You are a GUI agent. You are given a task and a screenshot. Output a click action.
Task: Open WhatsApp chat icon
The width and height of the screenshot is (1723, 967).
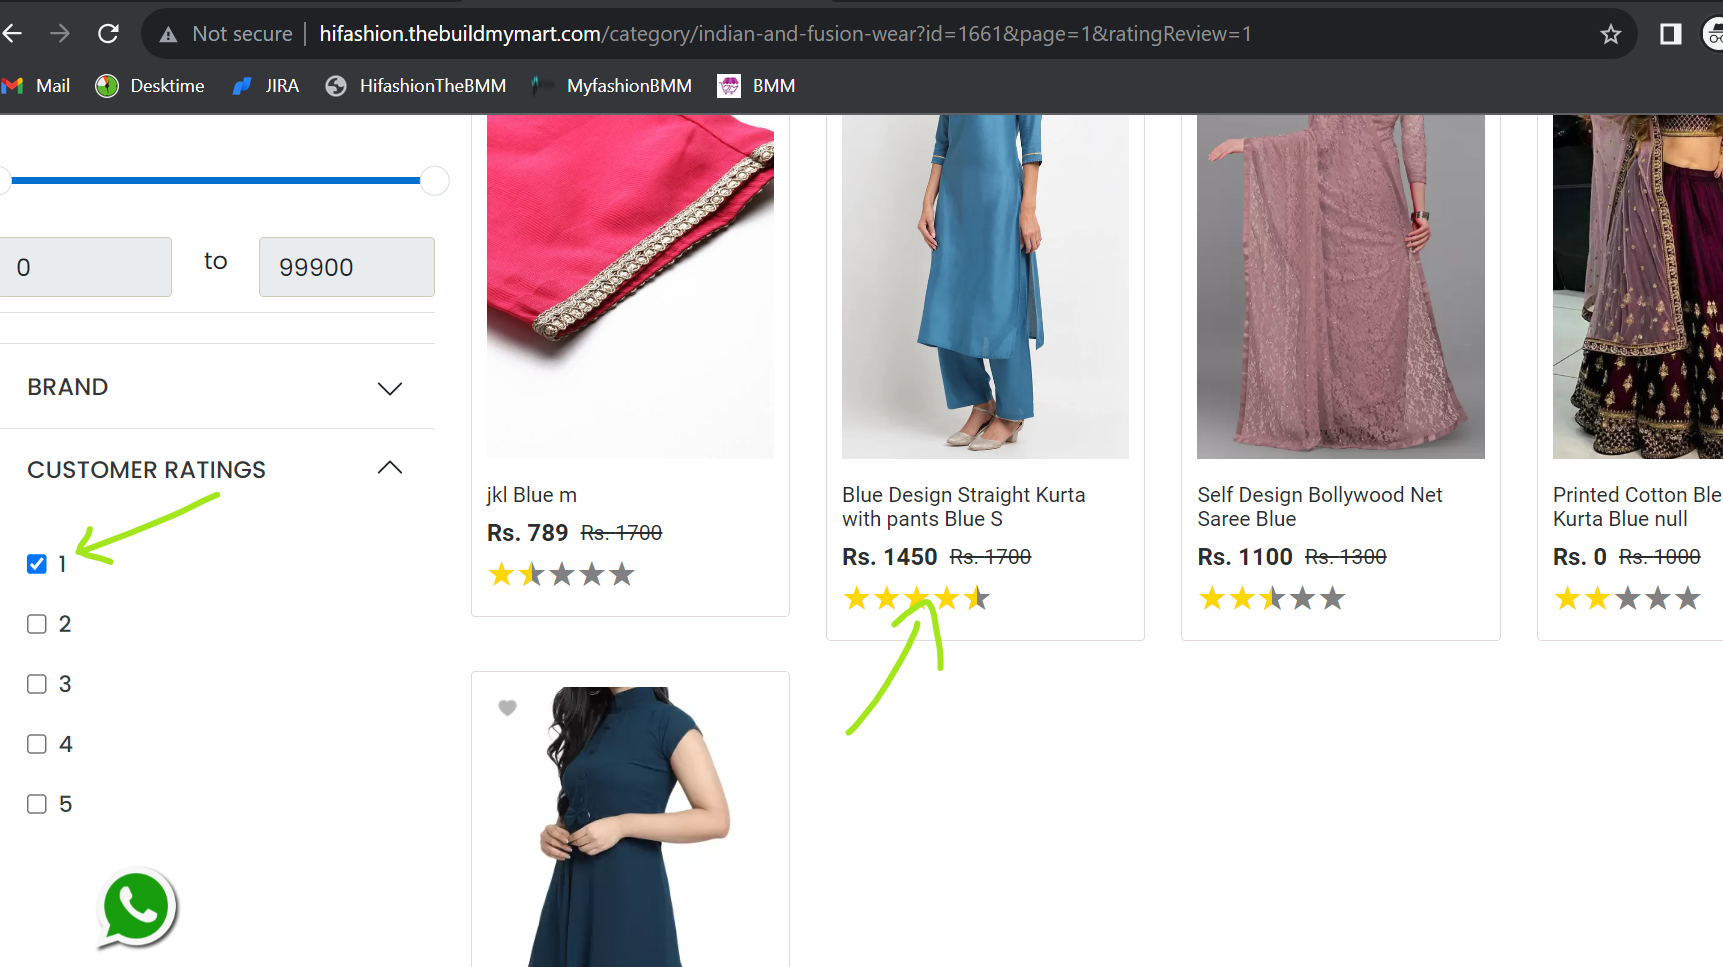[137, 908]
